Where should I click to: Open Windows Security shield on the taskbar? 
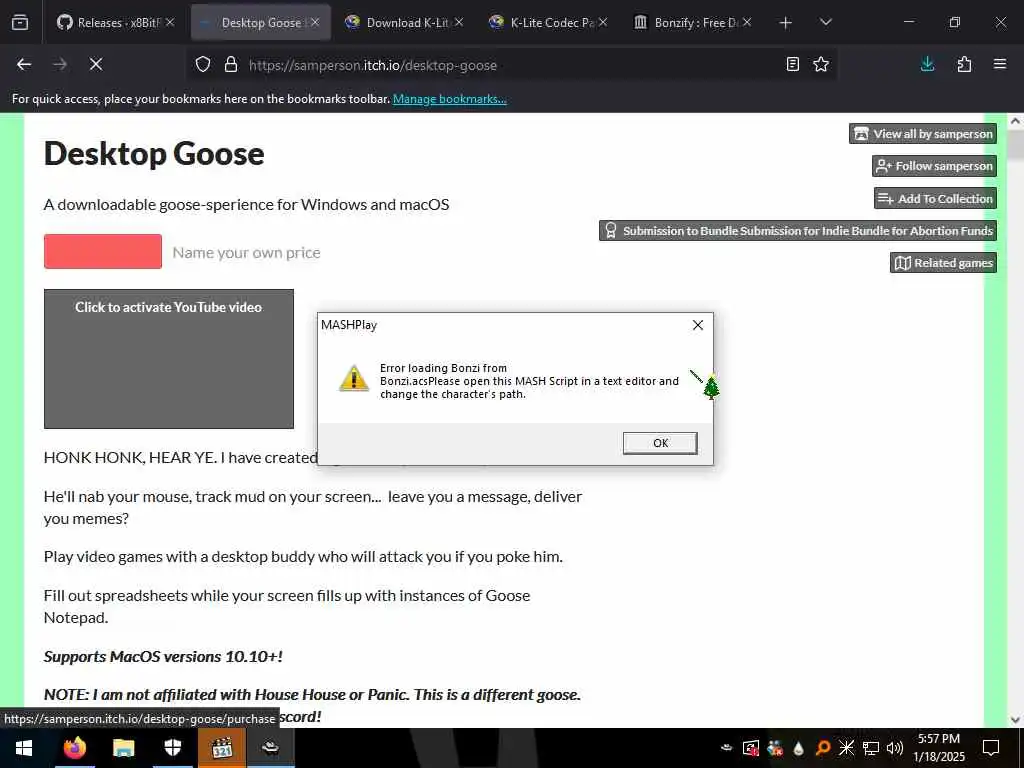coord(172,748)
